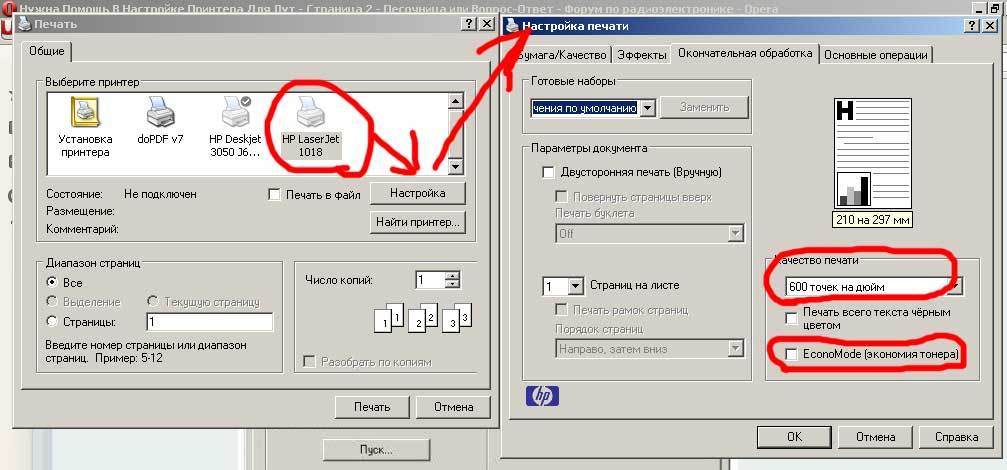The height and width of the screenshot is (470, 1007).
Task: Click the help question mark in Настройка печати
Action: (972, 26)
